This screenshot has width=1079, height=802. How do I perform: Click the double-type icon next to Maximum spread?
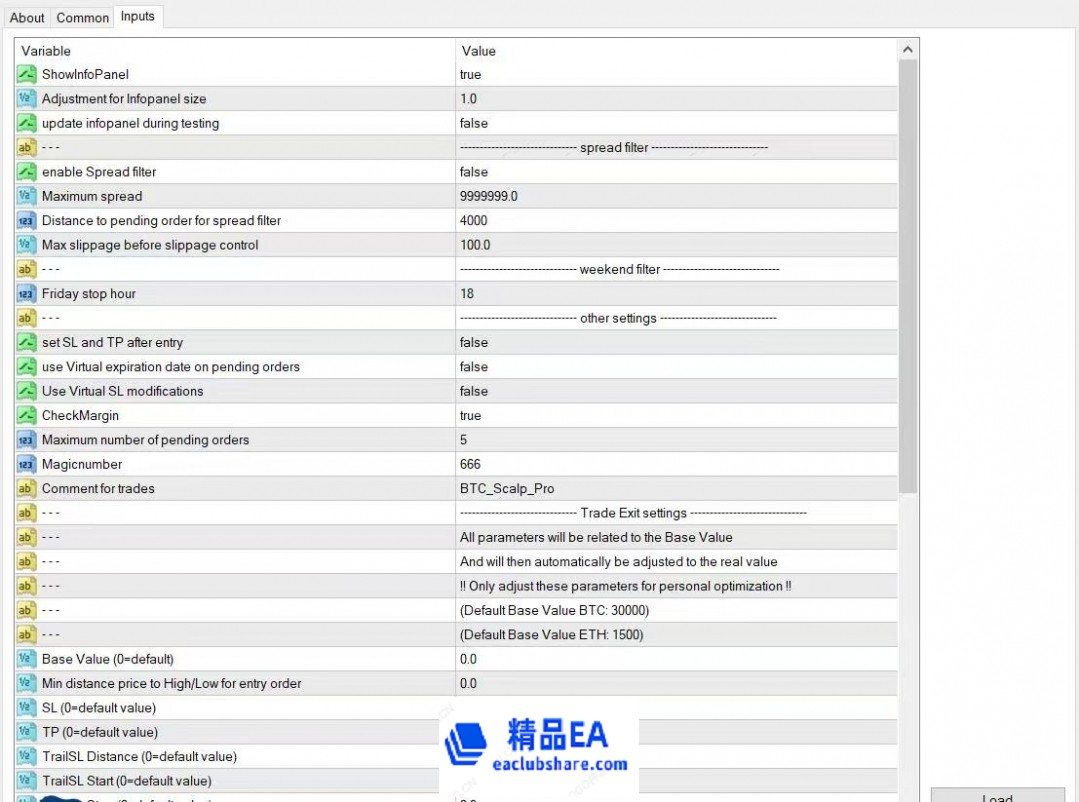click(26, 196)
